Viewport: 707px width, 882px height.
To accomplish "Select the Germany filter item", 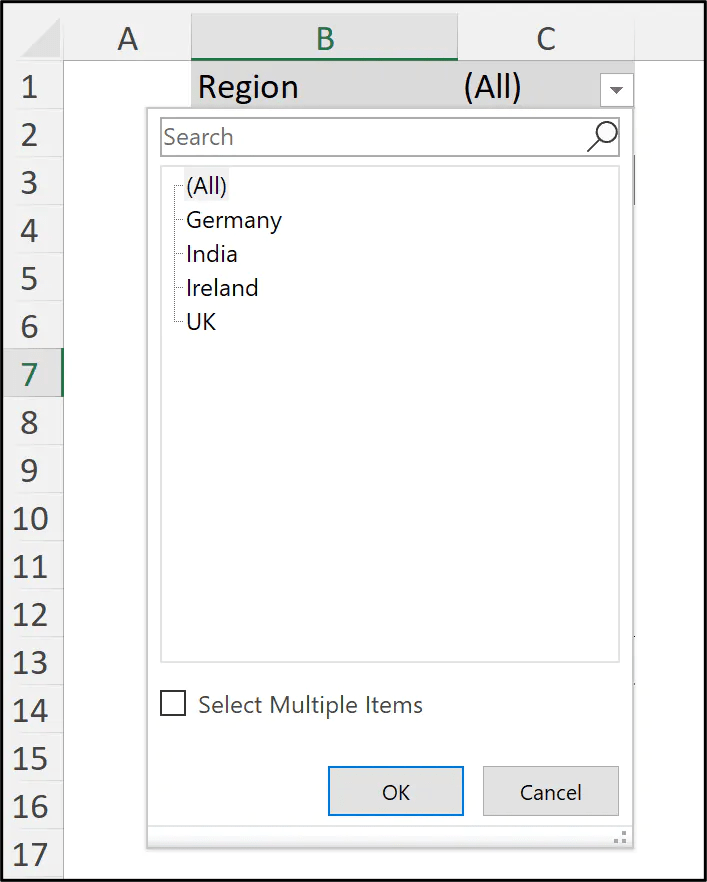I will click(x=233, y=220).
